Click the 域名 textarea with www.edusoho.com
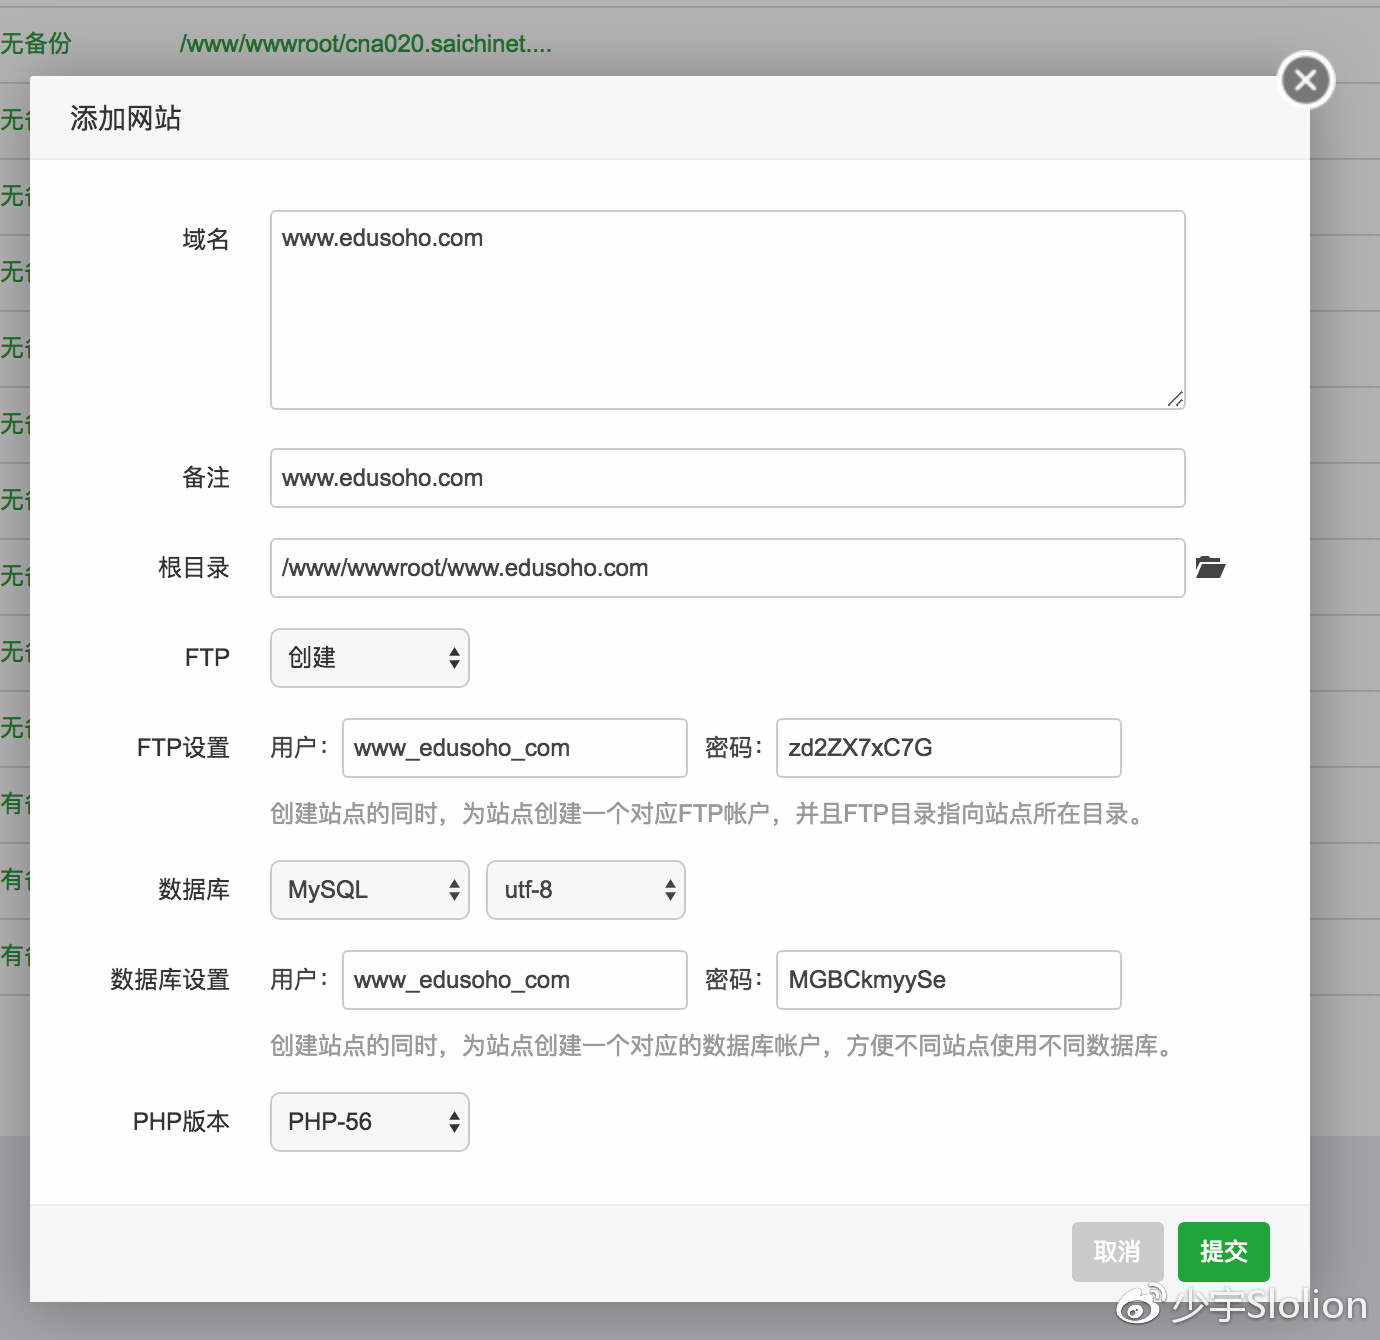This screenshot has width=1380, height=1340. [x=728, y=310]
